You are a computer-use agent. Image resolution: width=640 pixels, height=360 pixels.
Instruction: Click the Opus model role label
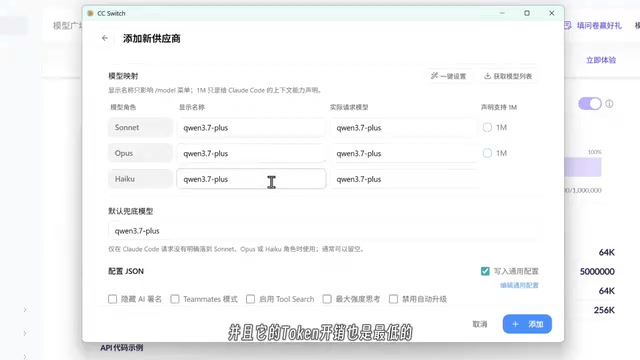140,153
